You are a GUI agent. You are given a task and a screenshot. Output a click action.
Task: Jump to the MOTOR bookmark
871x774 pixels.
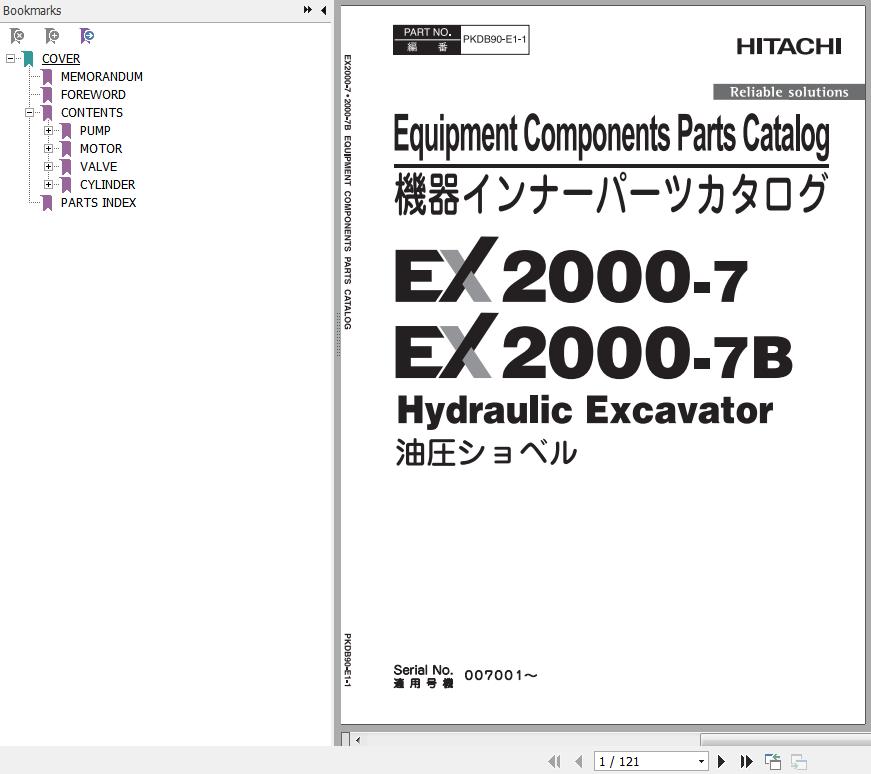101,148
